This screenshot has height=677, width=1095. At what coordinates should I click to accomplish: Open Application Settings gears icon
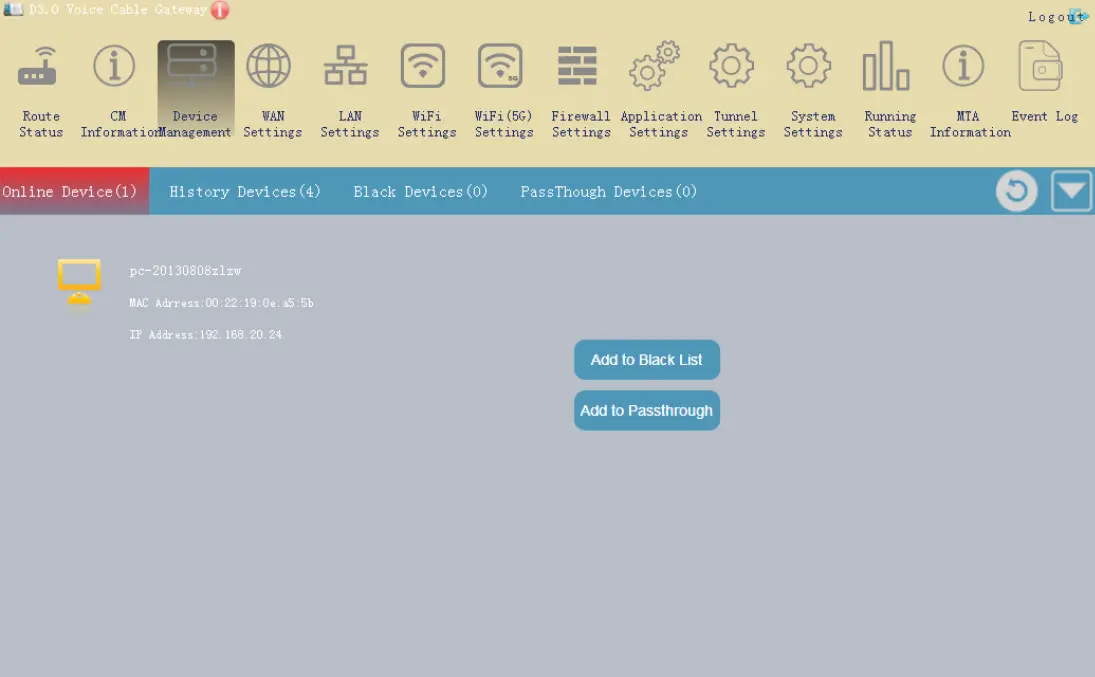[x=654, y=66]
